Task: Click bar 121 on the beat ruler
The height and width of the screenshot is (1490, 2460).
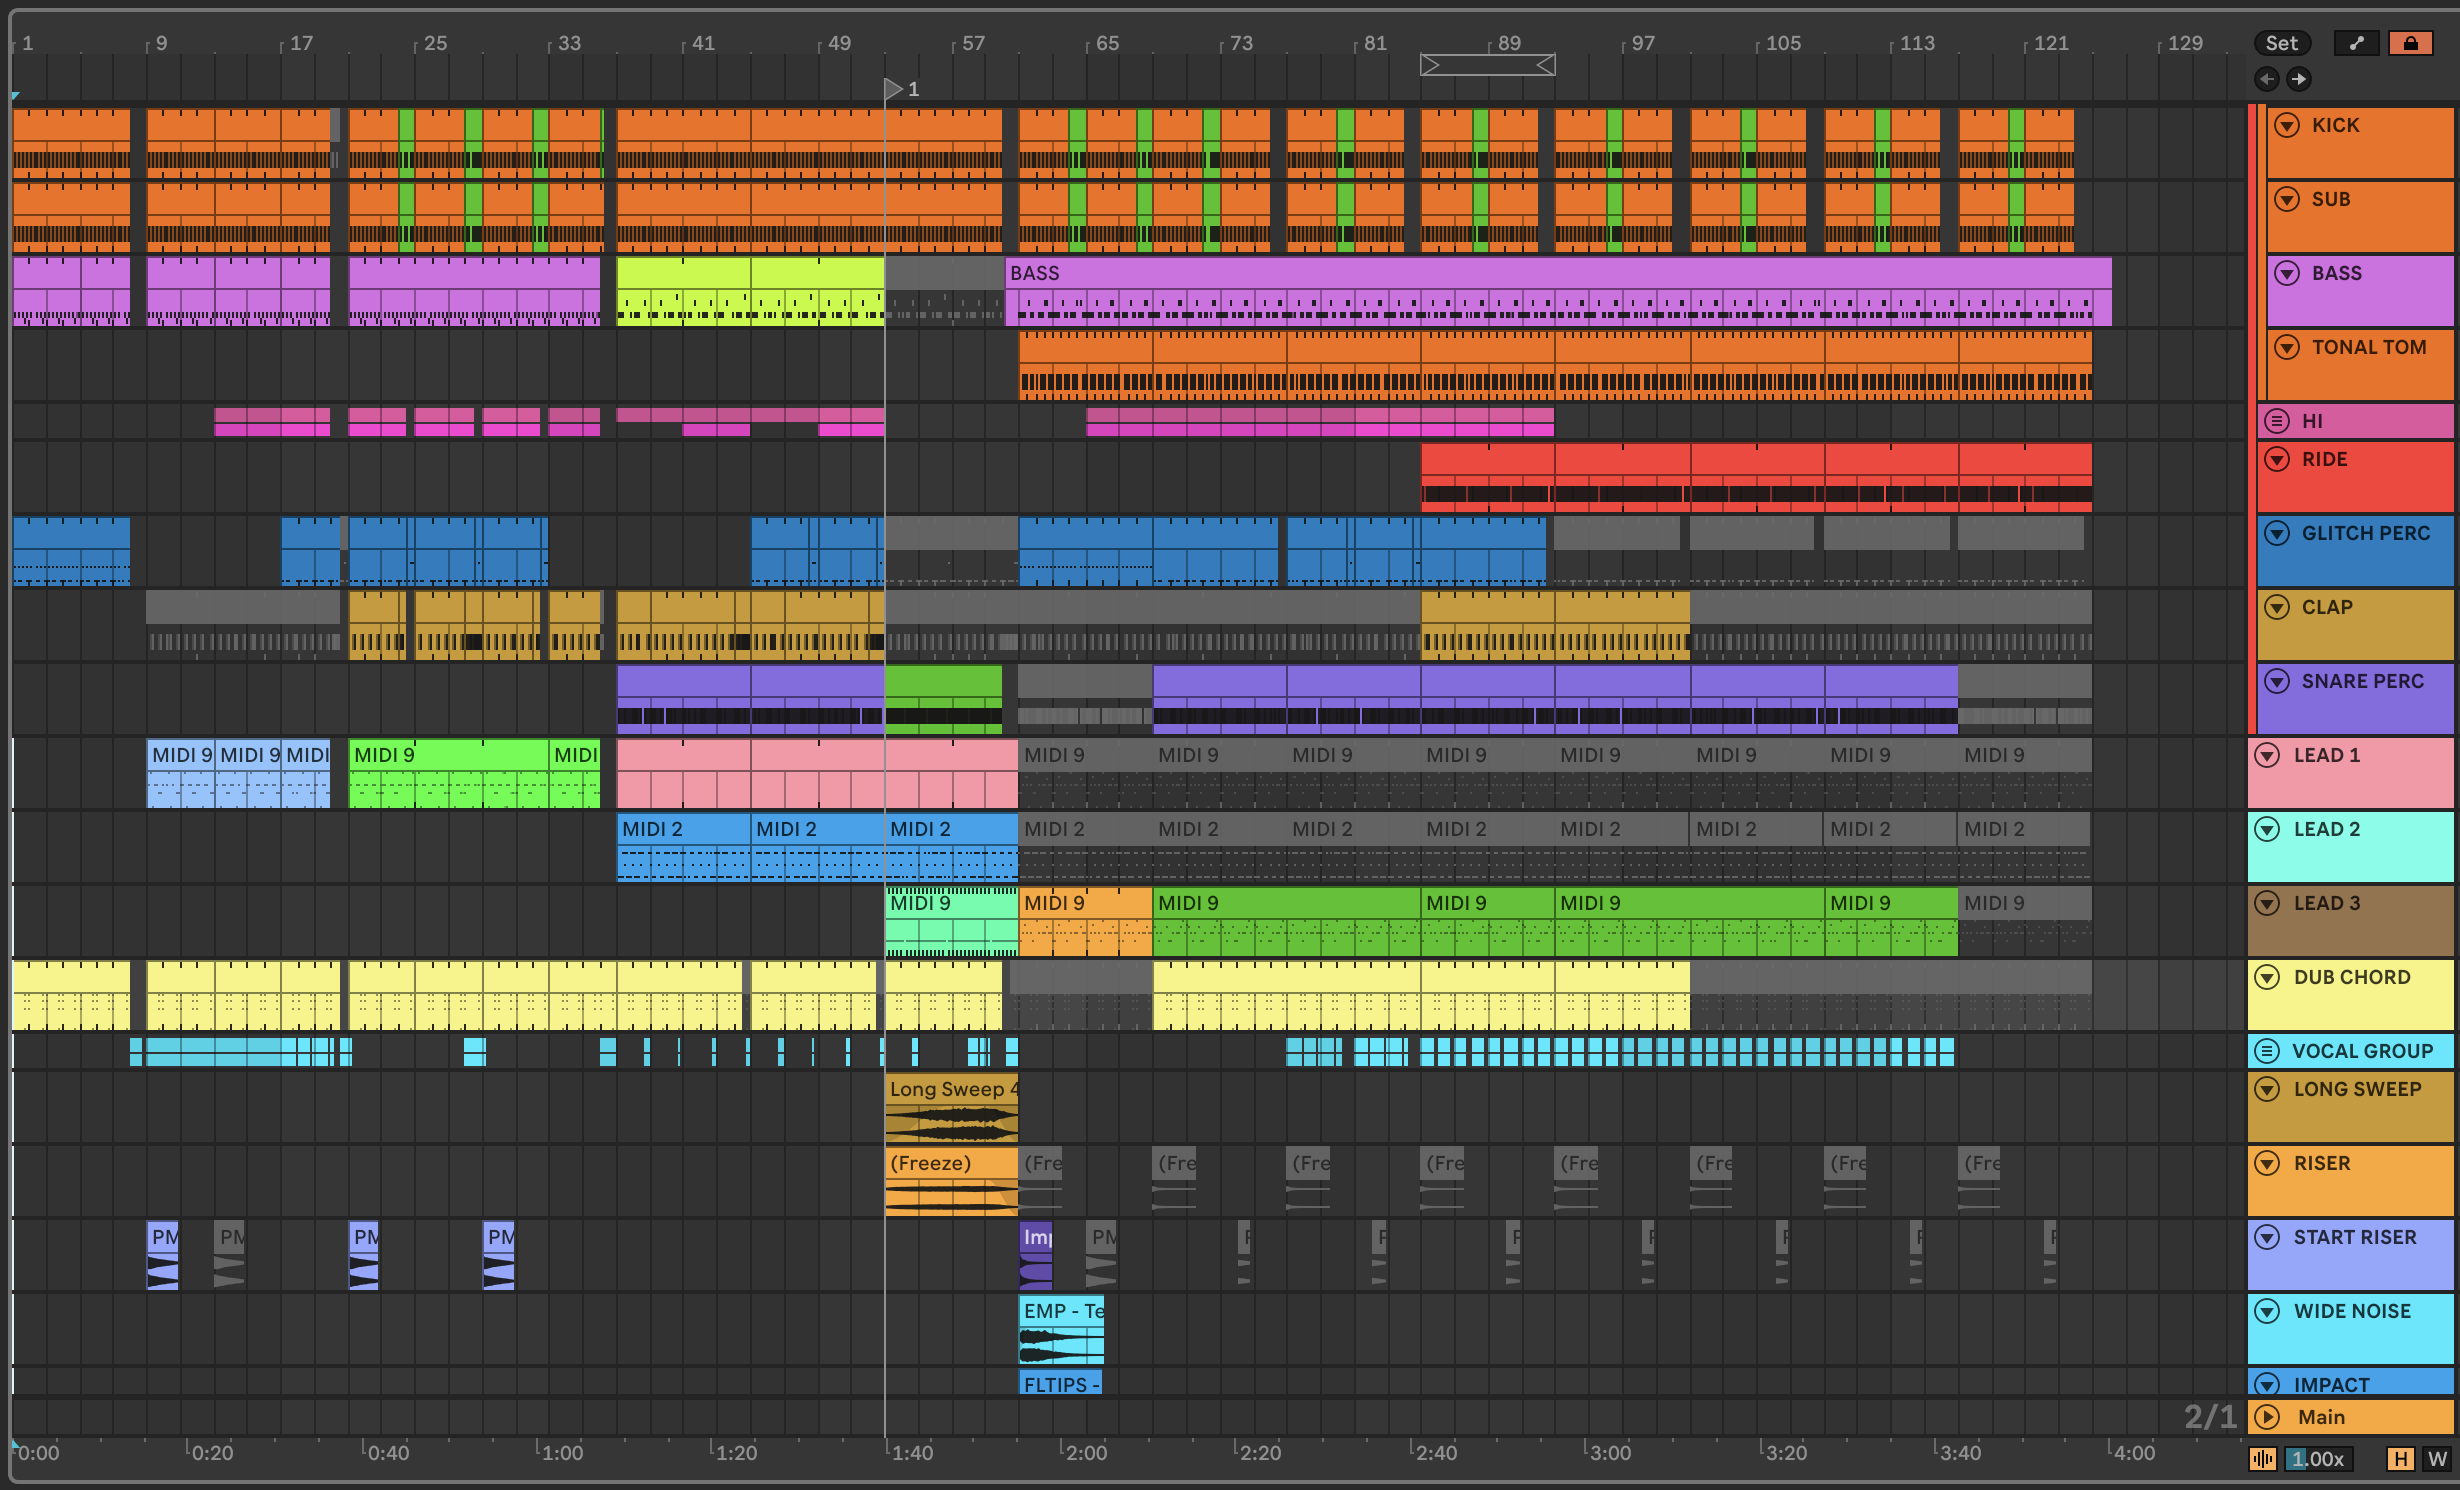Action: tap(2051, 43)
